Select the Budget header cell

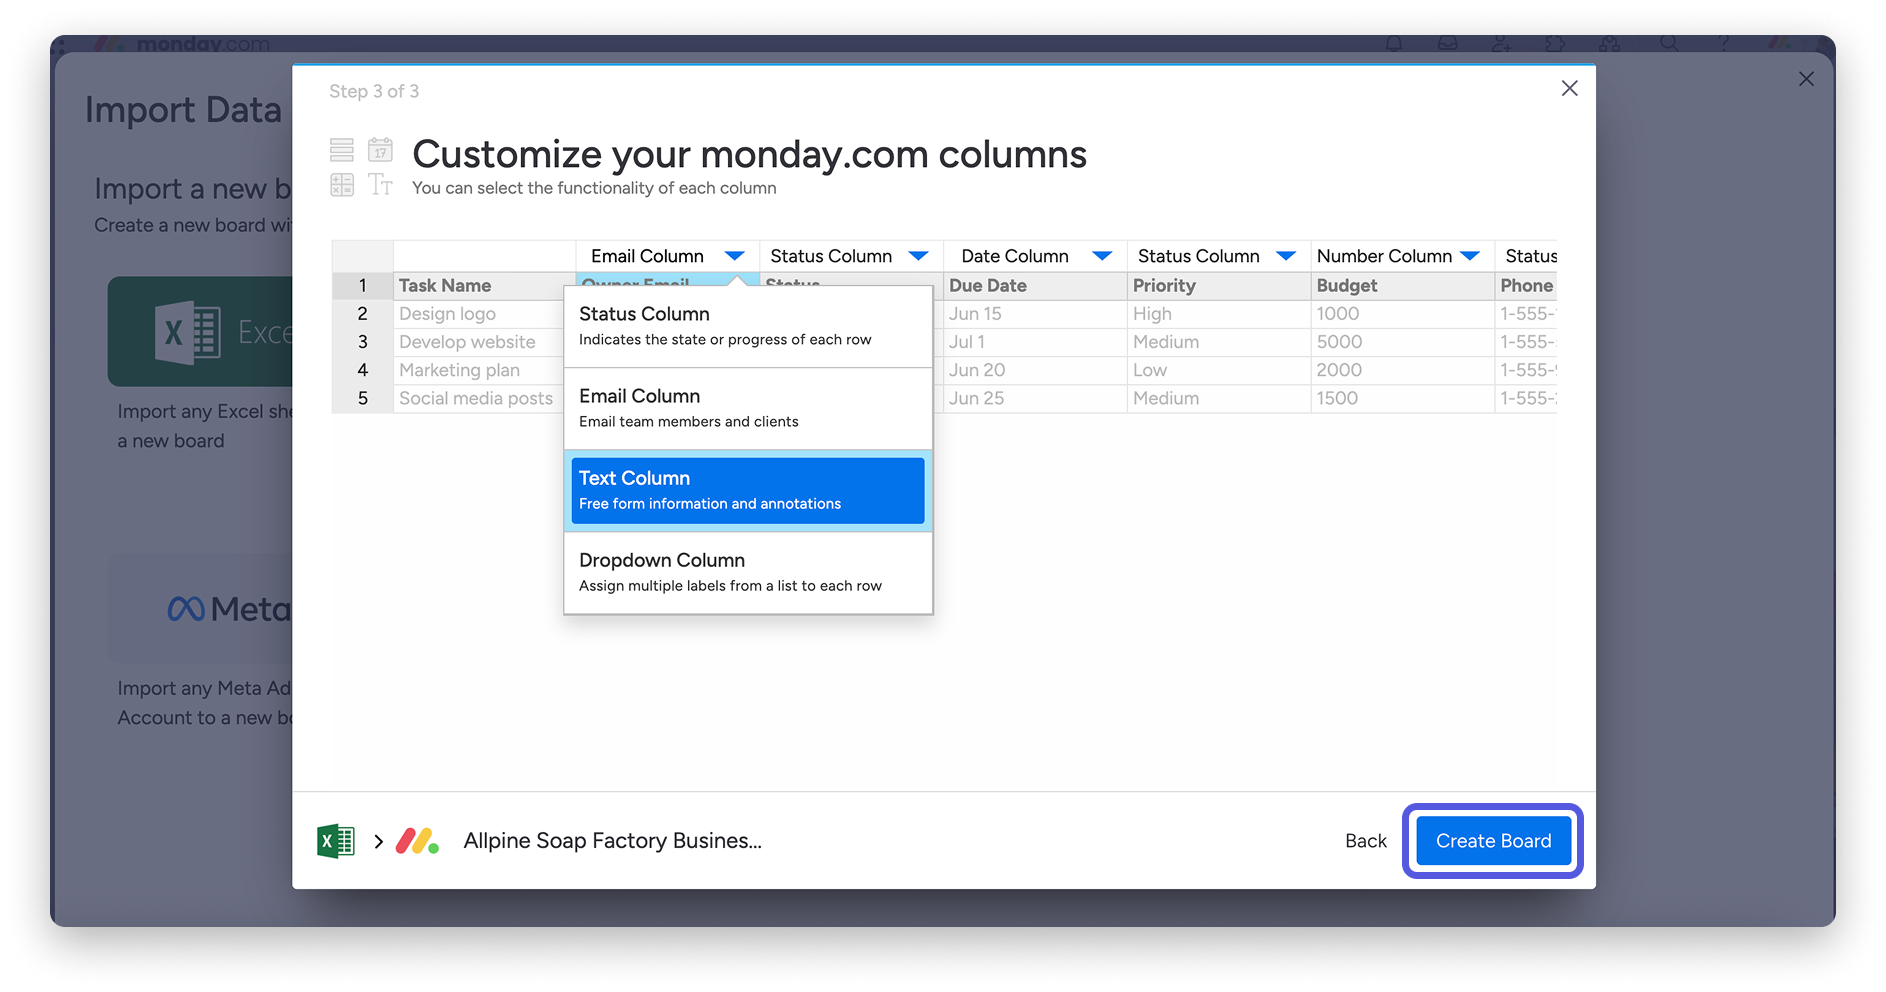click(x=1403, y=286)
